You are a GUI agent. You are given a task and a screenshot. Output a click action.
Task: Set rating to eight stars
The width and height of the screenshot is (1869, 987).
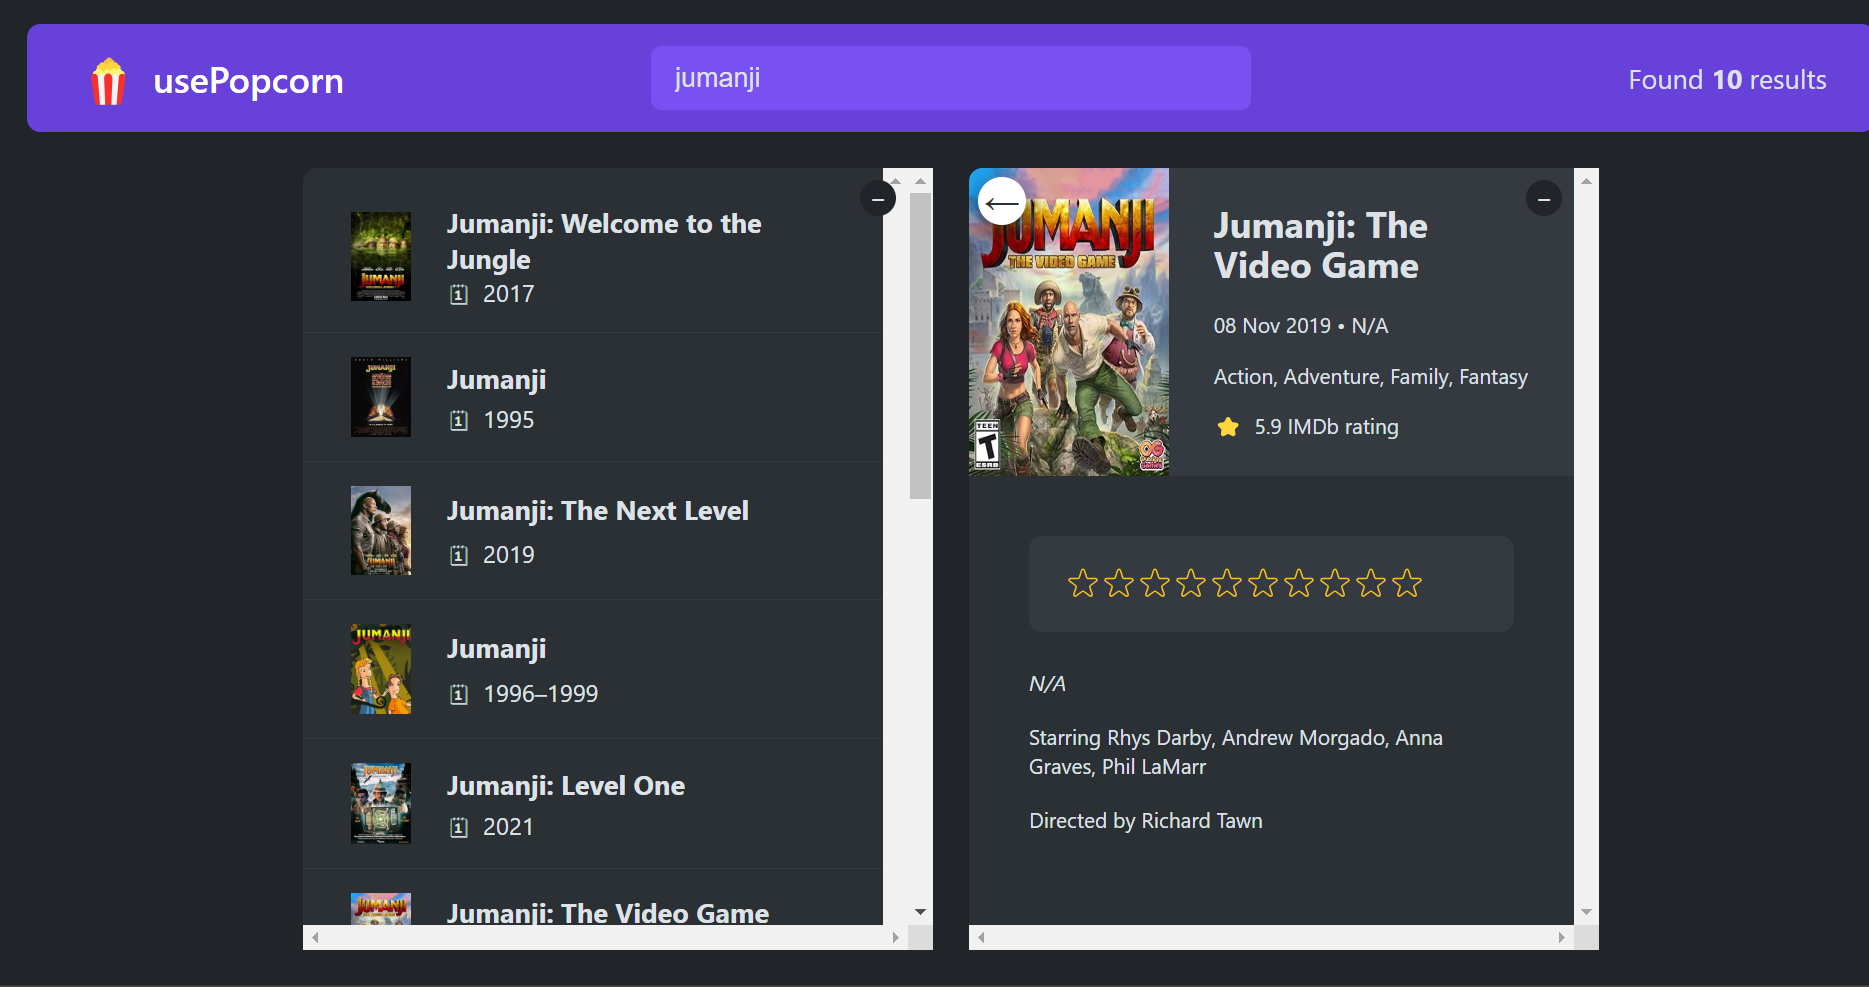coord(1334,583)
